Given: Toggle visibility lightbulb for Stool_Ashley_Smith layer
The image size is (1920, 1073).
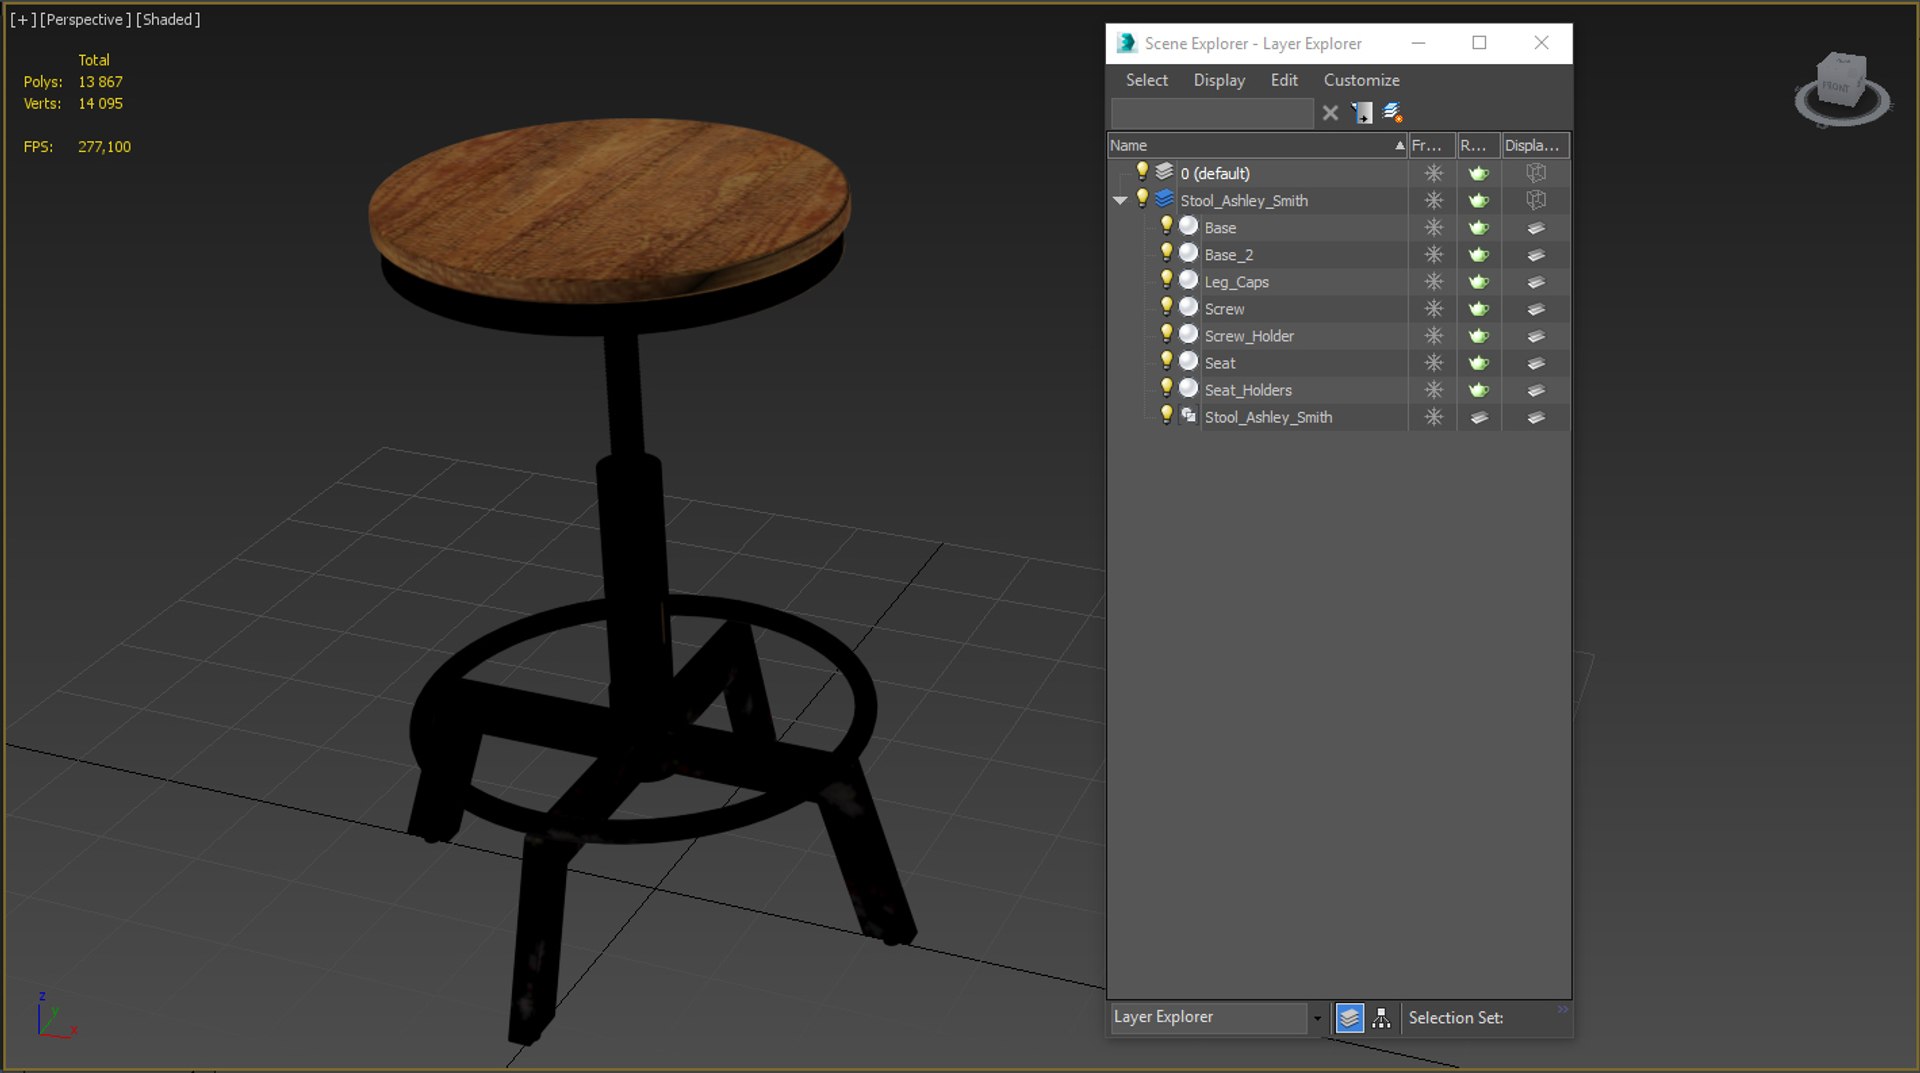Looking at the screenshot, I should tap(1142, 199).
